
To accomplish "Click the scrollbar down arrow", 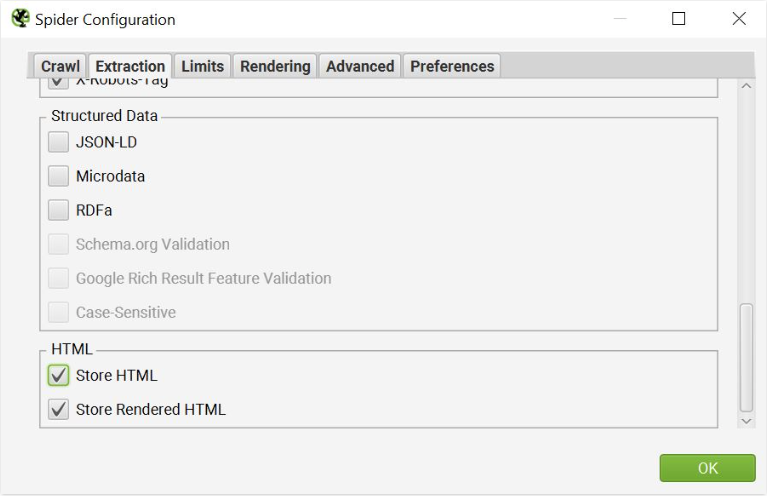I will coord(746,421).
